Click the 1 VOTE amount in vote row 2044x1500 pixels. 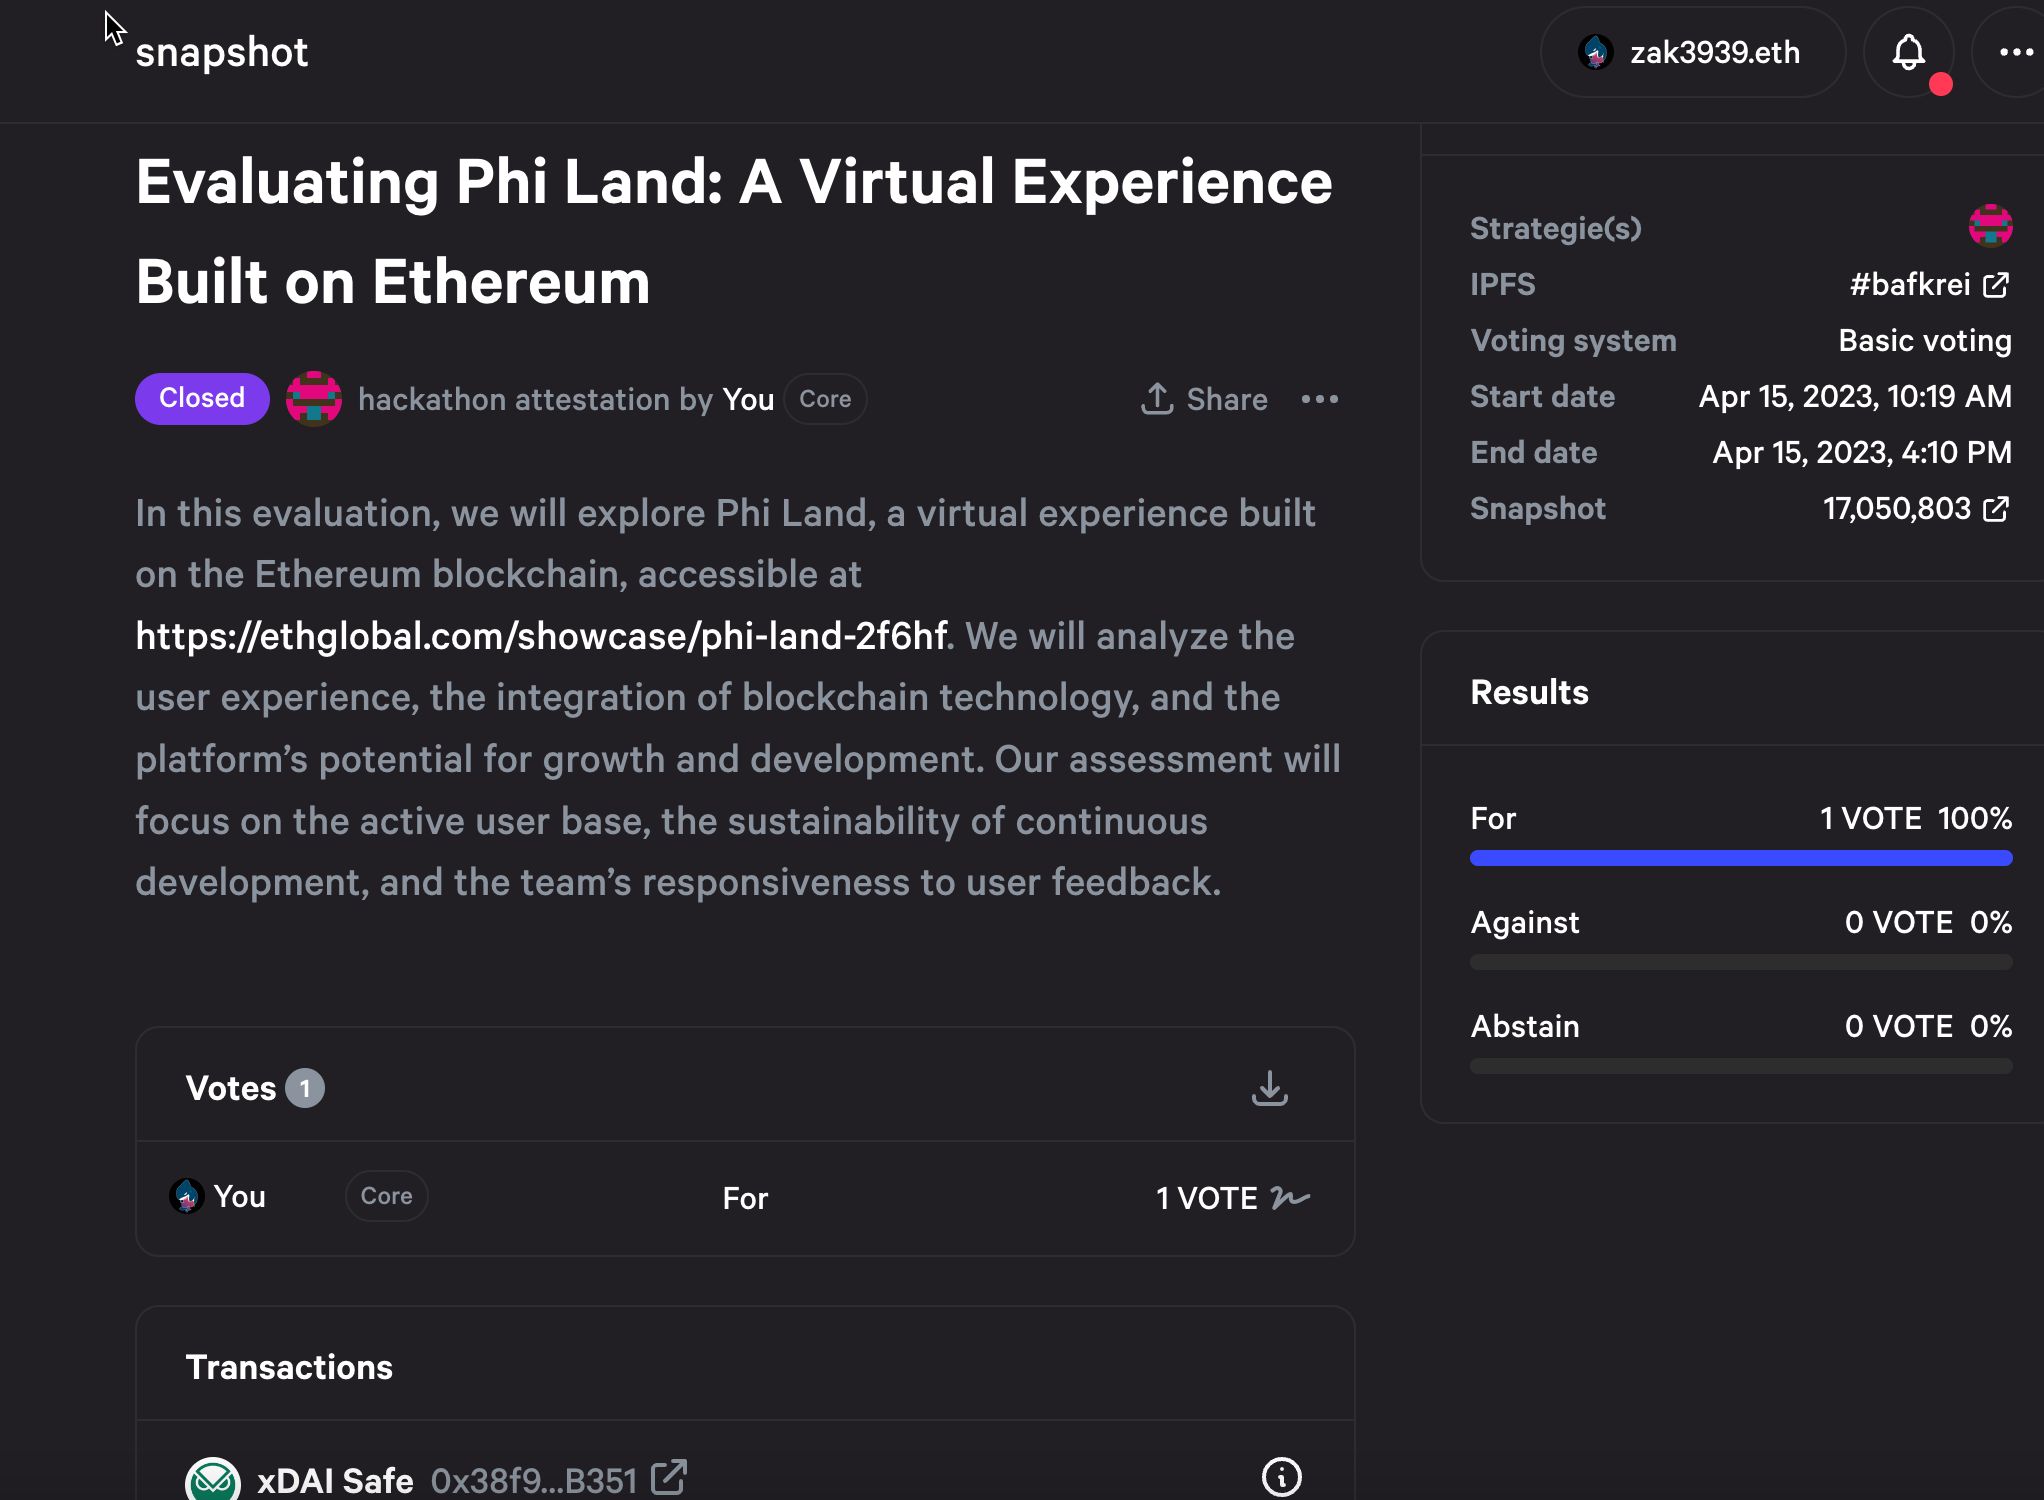pos(1206,1198)
